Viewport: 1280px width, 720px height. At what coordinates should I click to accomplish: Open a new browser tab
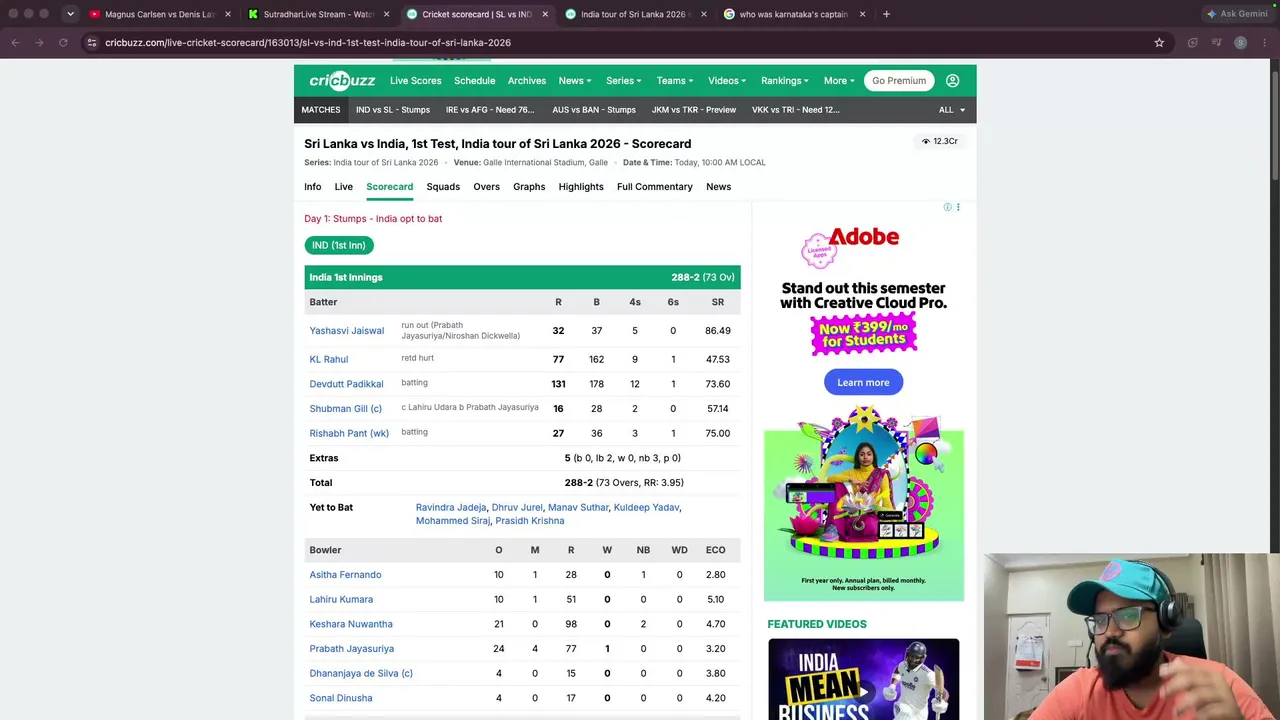click(x=886, y=14)
